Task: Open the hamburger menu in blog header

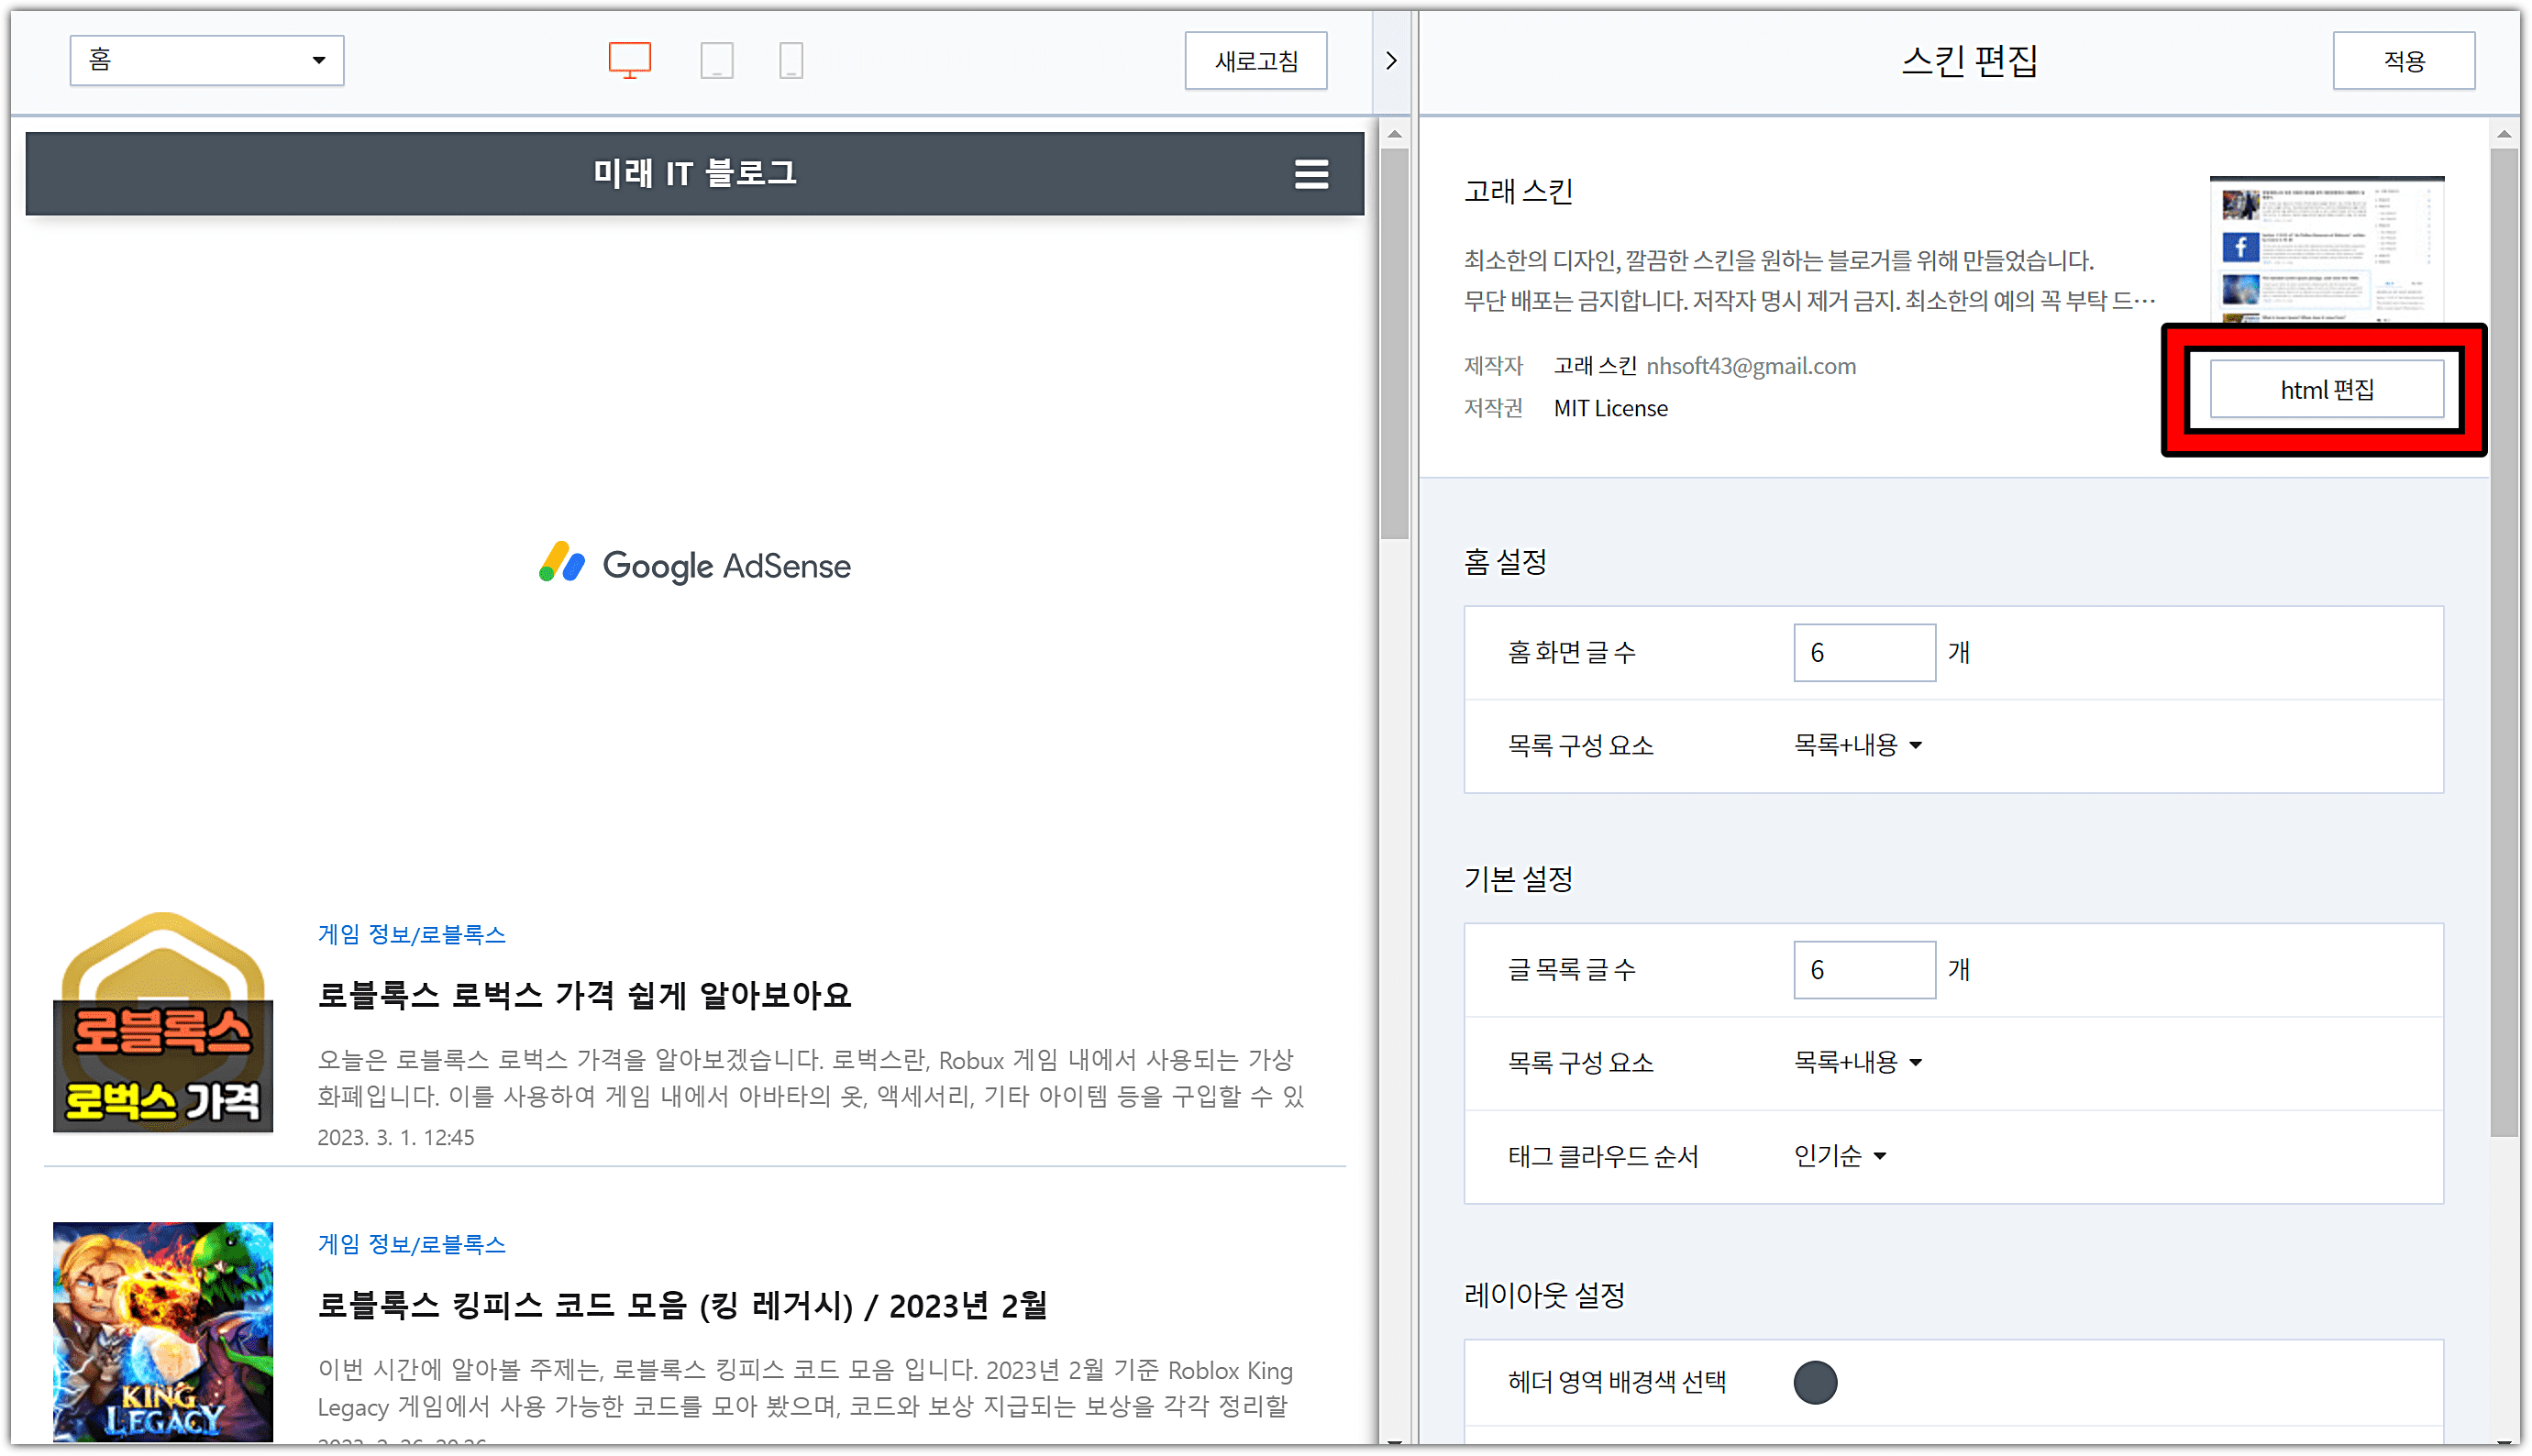Action: click(1311, 174)
